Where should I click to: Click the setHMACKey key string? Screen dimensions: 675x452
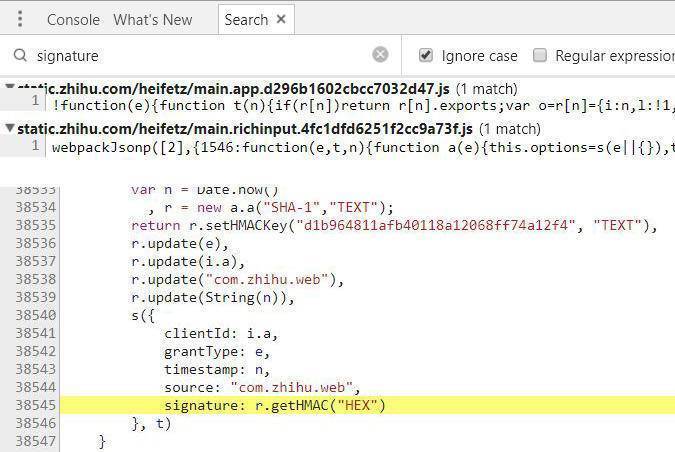pos(436,225)
